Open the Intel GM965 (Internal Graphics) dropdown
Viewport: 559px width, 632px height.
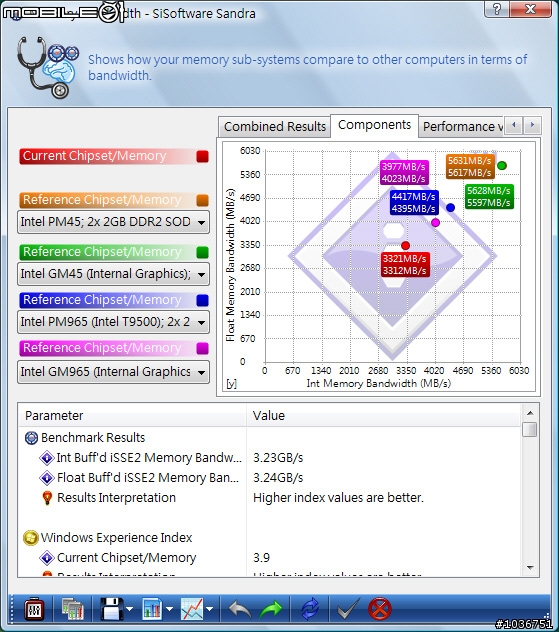113,372
